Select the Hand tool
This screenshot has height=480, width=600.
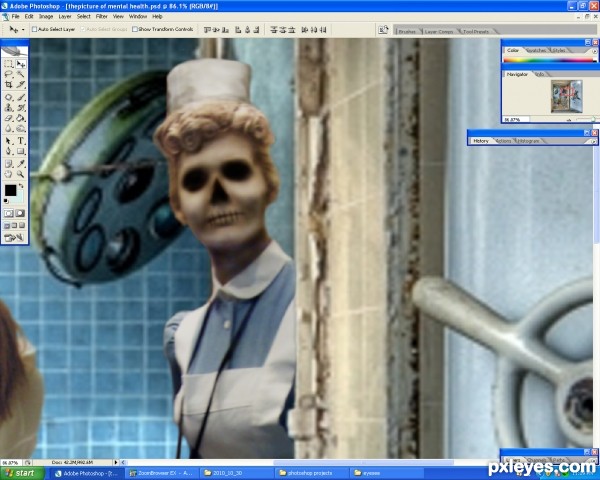point(9,174)
